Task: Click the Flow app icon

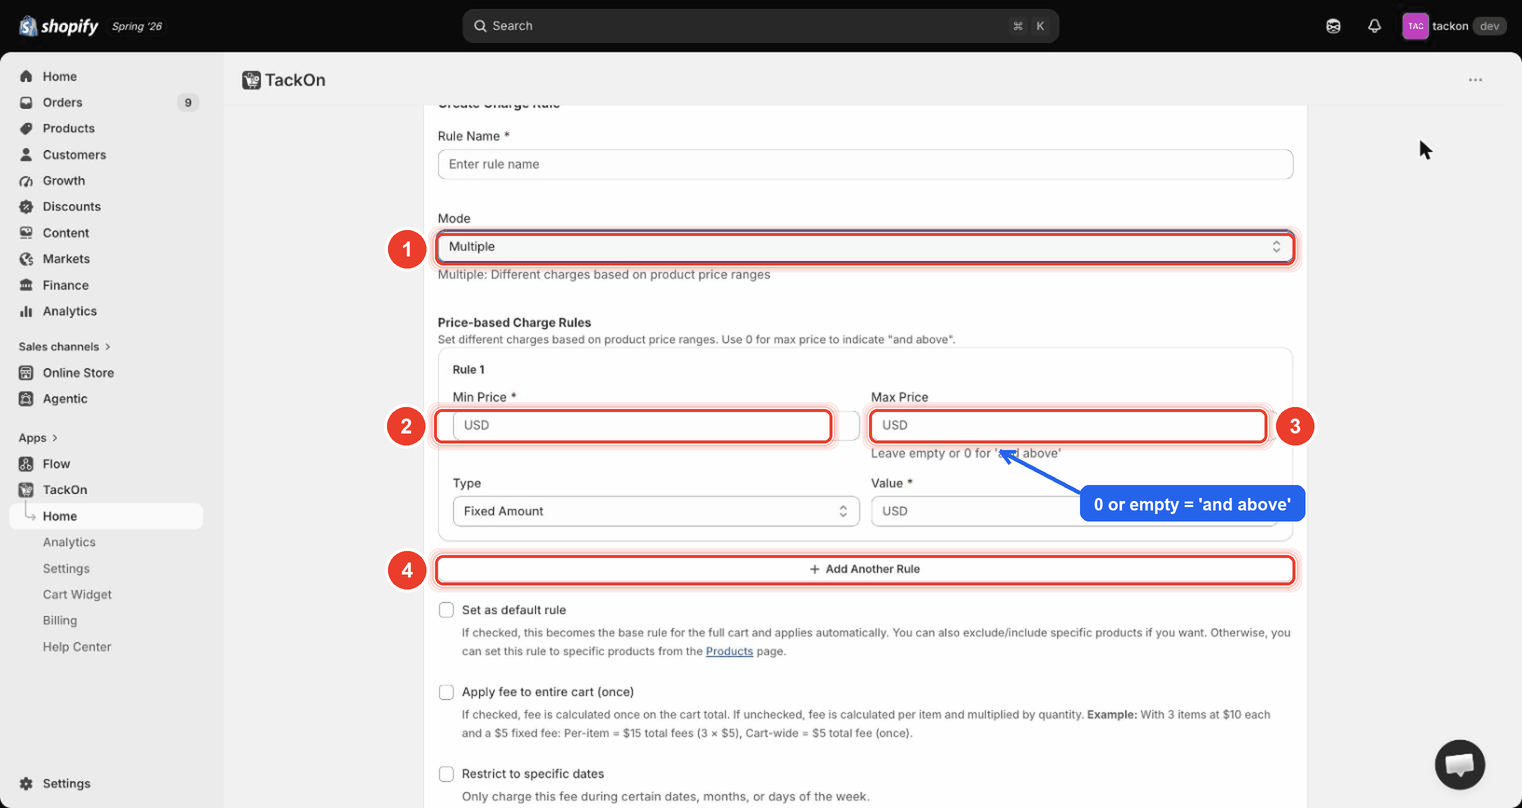Action: pyautogui.click(x=26, y=464)
